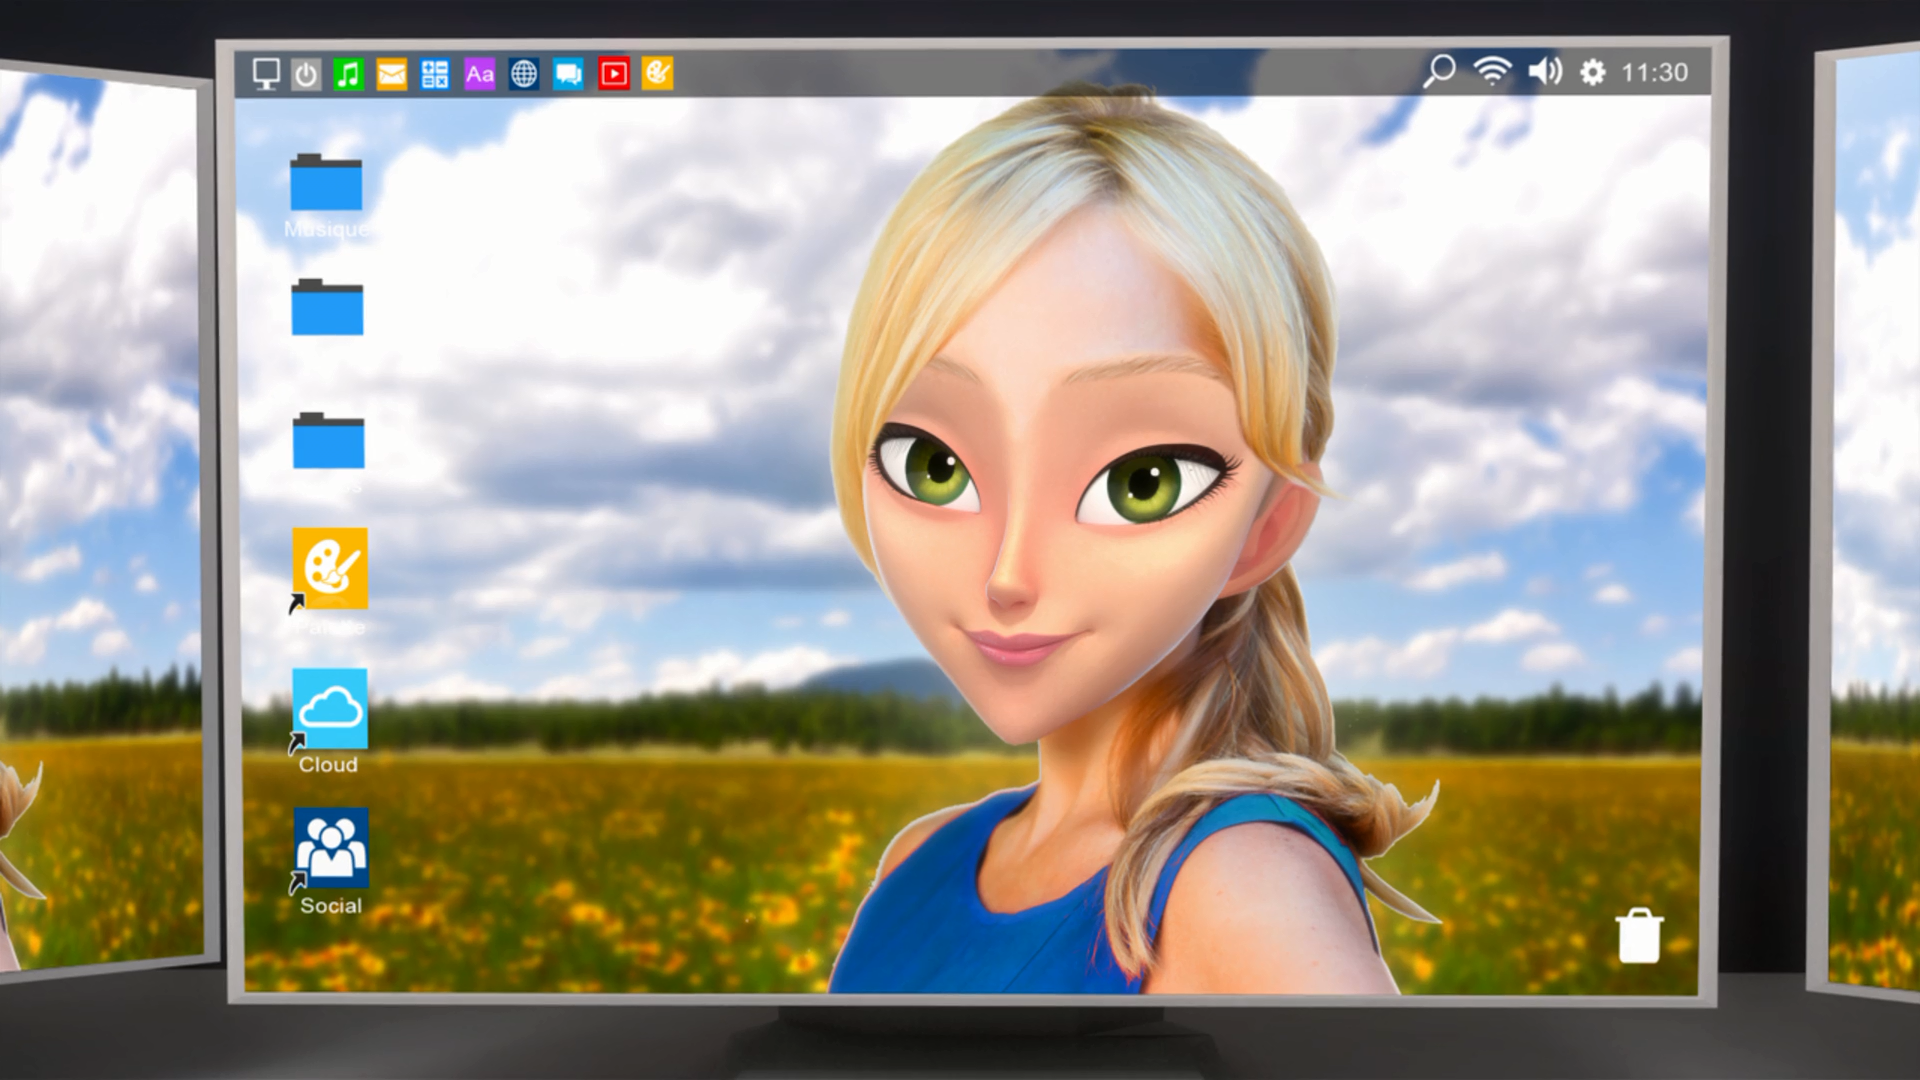Open the blue chat messages app
The height and width of the screenshot is (1080, 1920).
click(568, 74)
